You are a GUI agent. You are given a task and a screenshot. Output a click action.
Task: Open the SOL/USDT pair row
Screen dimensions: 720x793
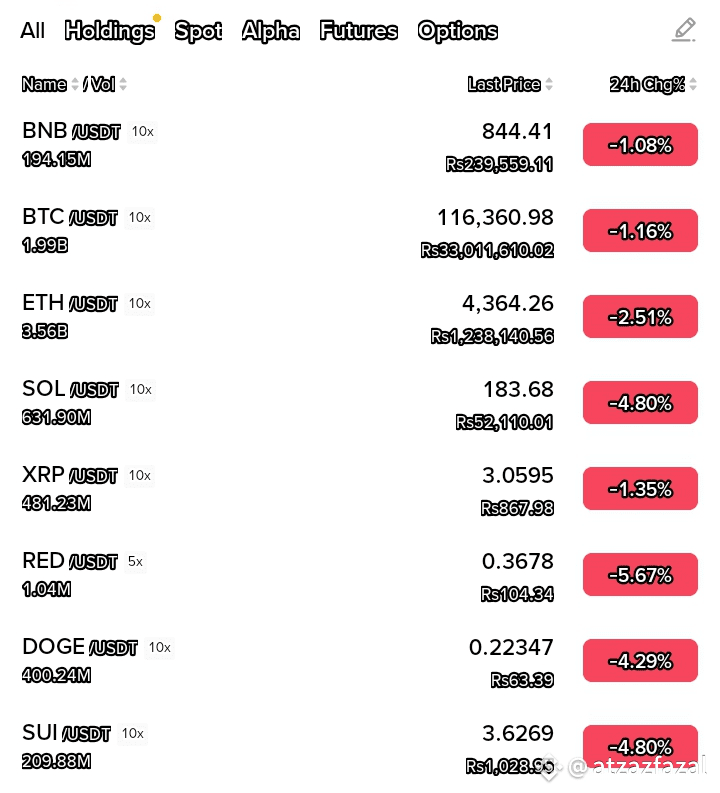[360, 403]
